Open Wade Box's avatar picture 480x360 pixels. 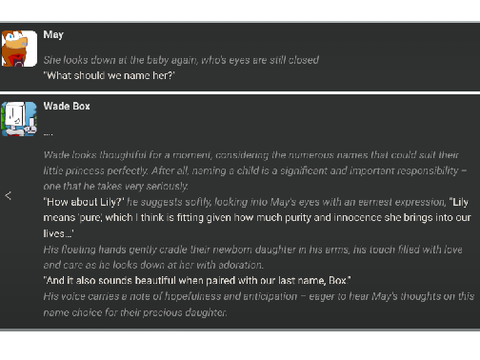coord(19,119)
